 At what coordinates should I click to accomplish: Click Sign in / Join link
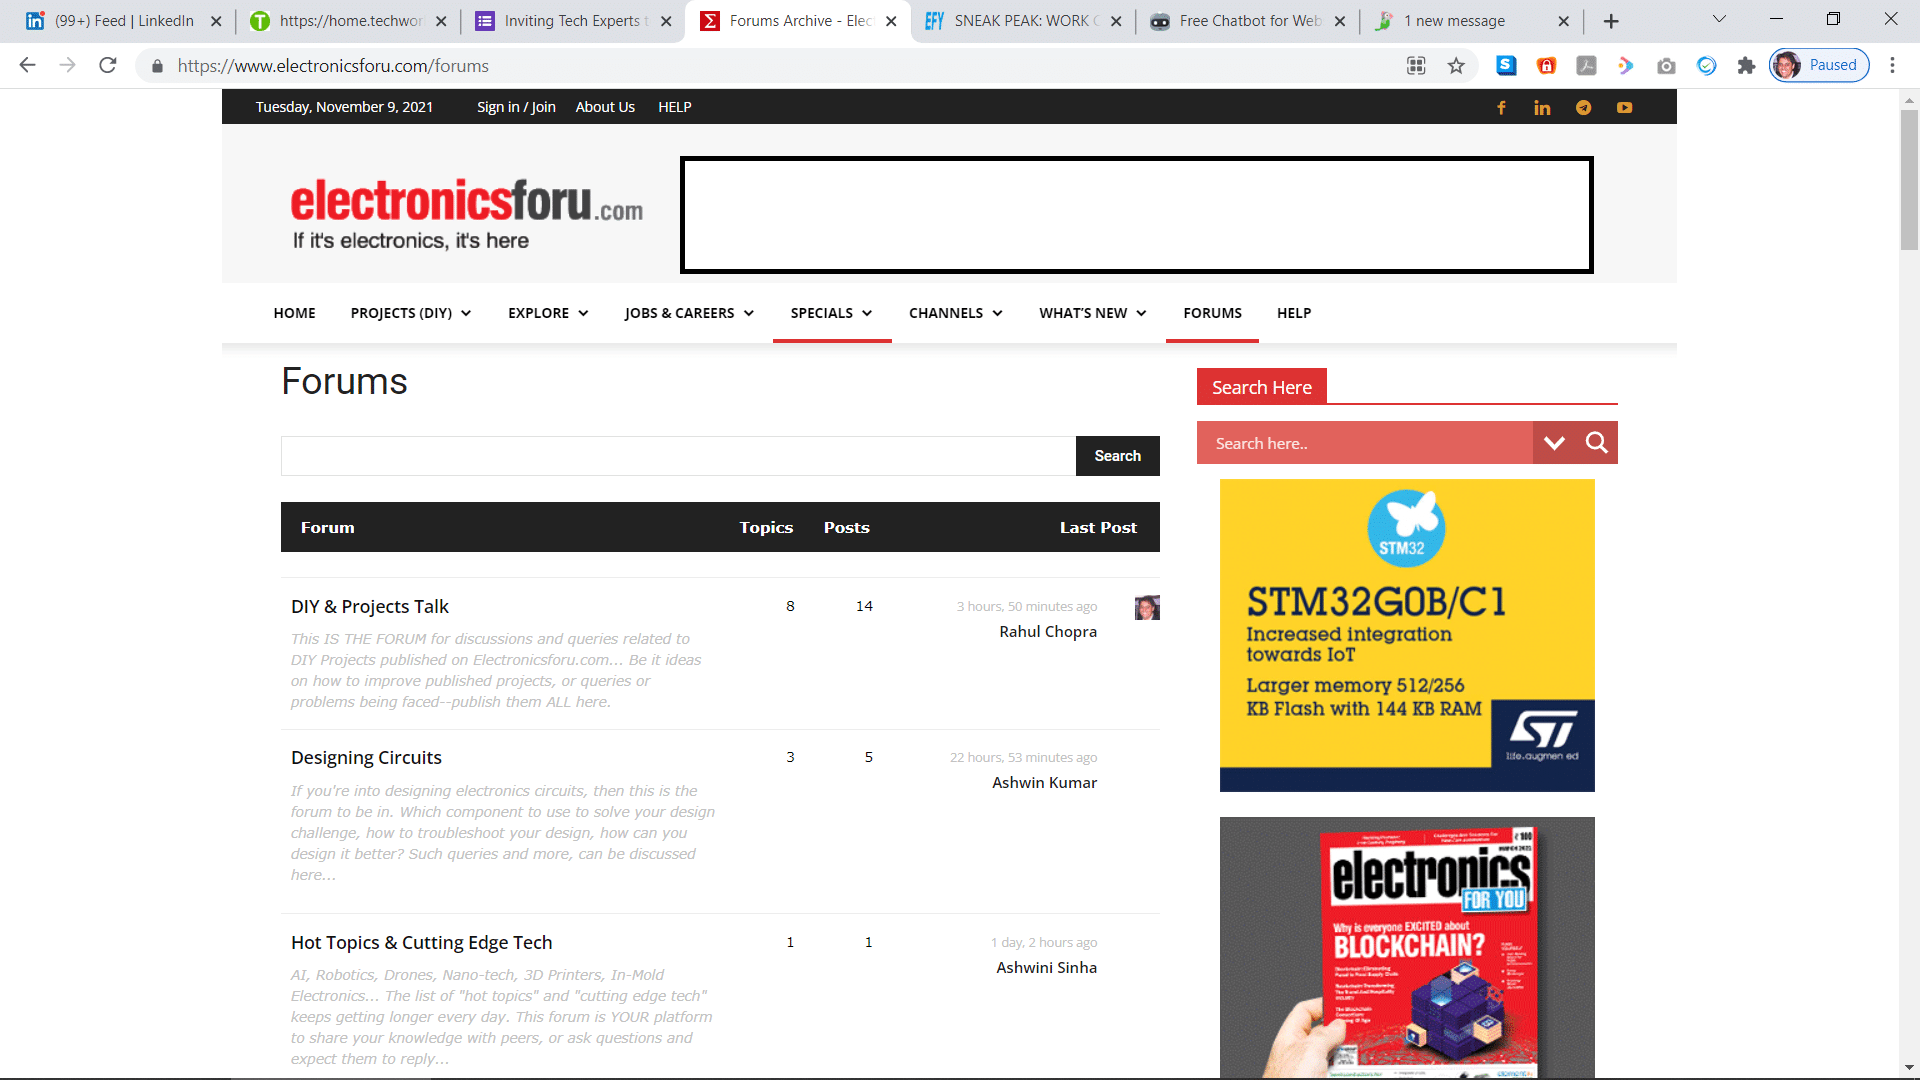[516, 107]
